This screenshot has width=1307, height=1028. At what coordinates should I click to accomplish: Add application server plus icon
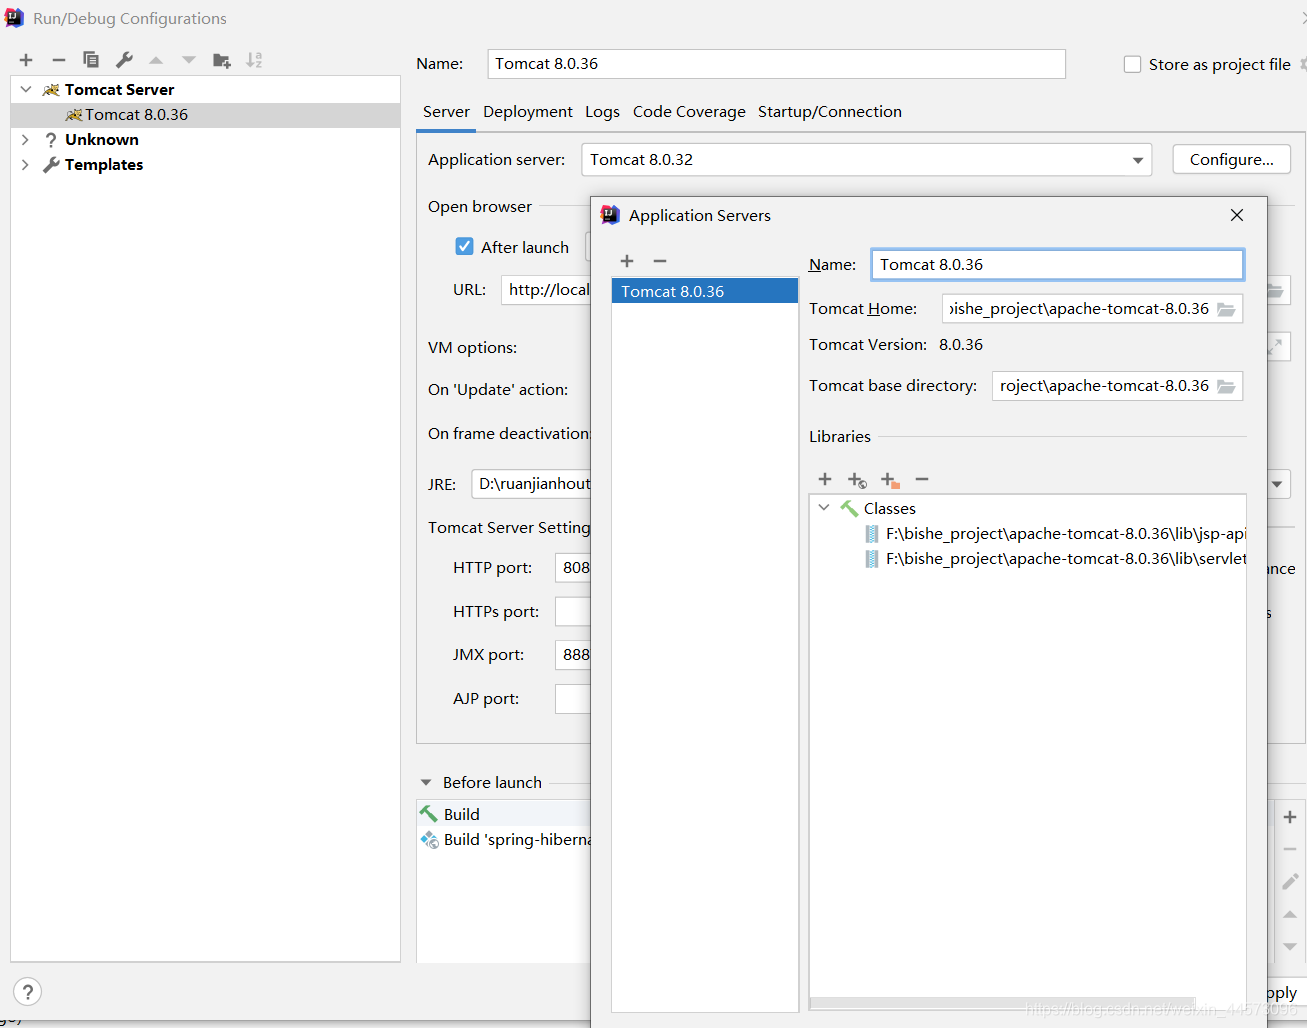[627, 261]
